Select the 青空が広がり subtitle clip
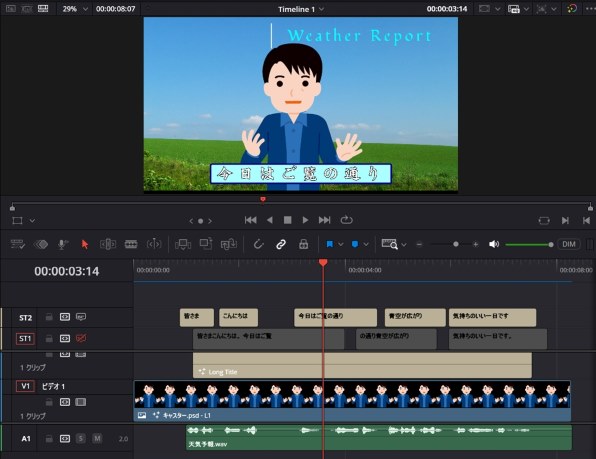 tap(415, 317)
